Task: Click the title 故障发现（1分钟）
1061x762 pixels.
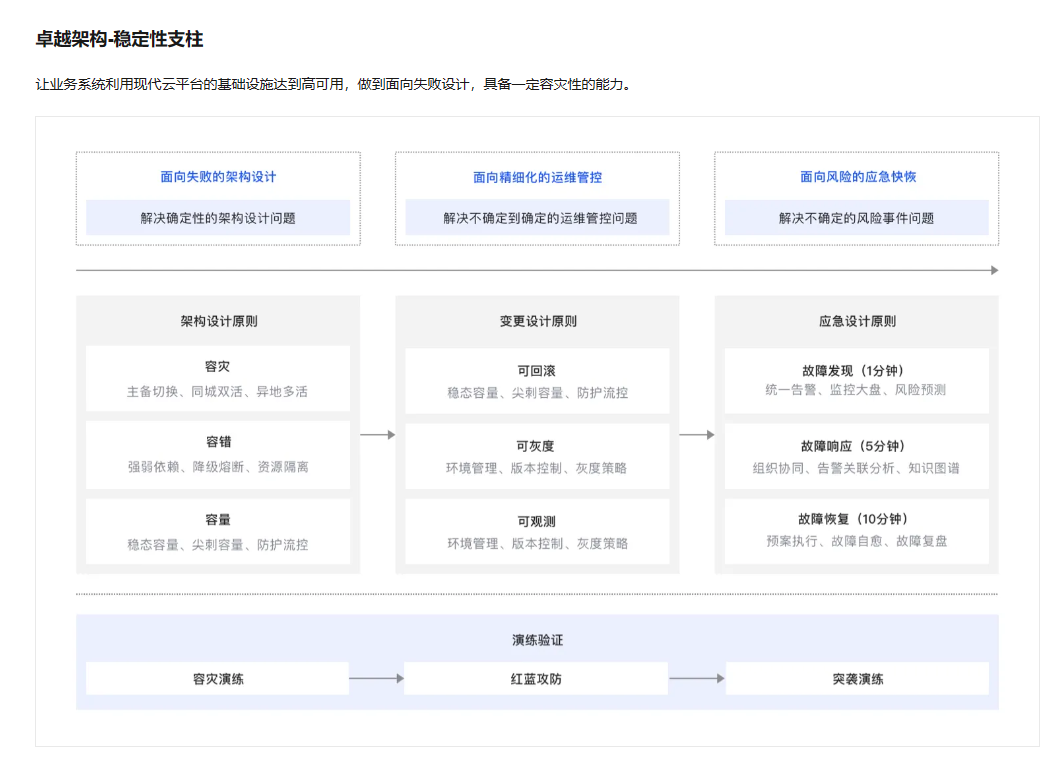Action: pos(853,371)
